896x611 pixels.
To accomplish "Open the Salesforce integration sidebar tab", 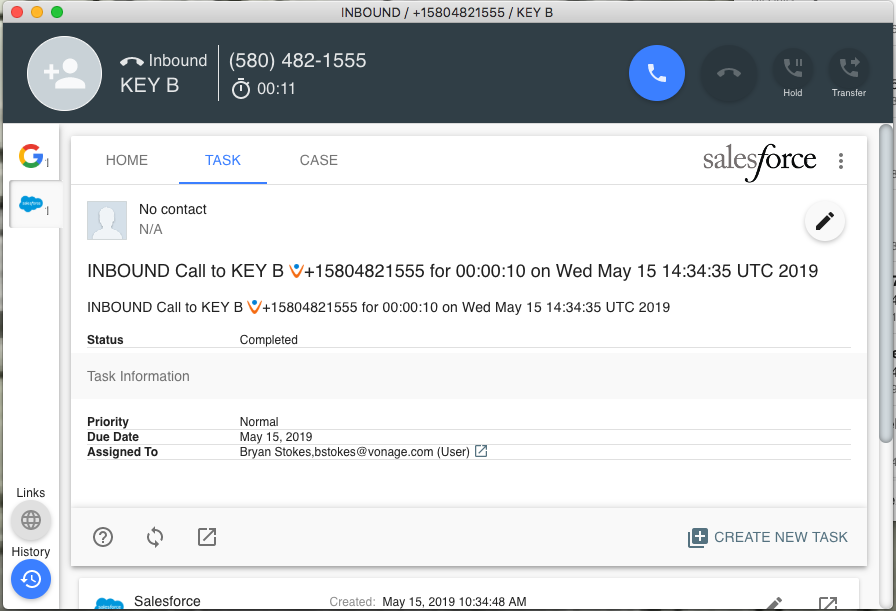I will tap(33, 204).
